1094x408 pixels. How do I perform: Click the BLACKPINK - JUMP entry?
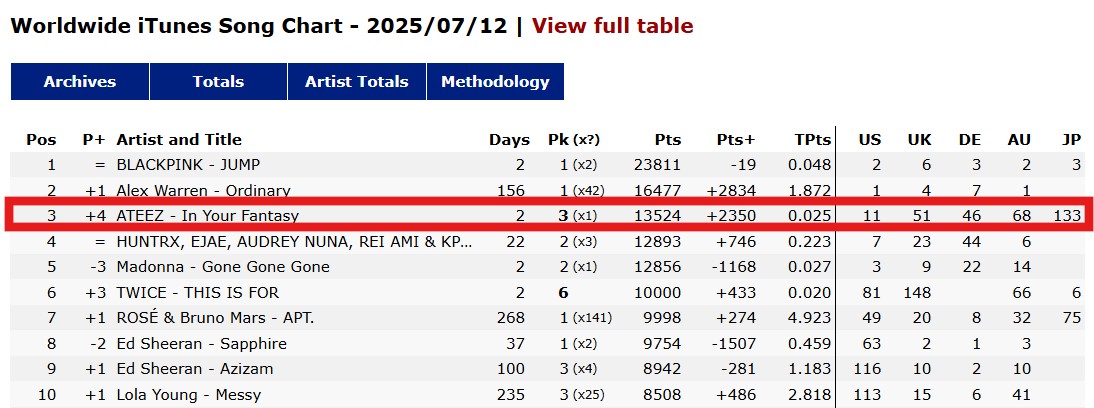click(188, 165)
